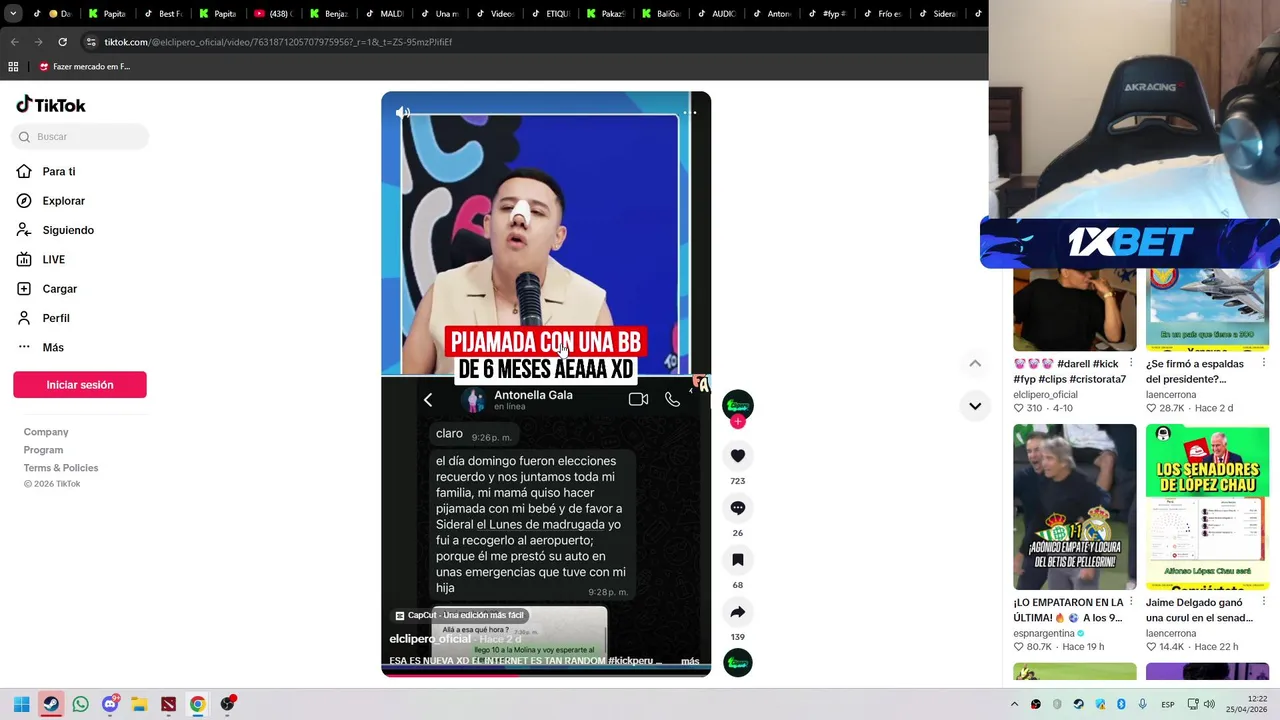Open the elclipero_oficial username on the video
1280x720 pixels.
[x=430, y=639]
